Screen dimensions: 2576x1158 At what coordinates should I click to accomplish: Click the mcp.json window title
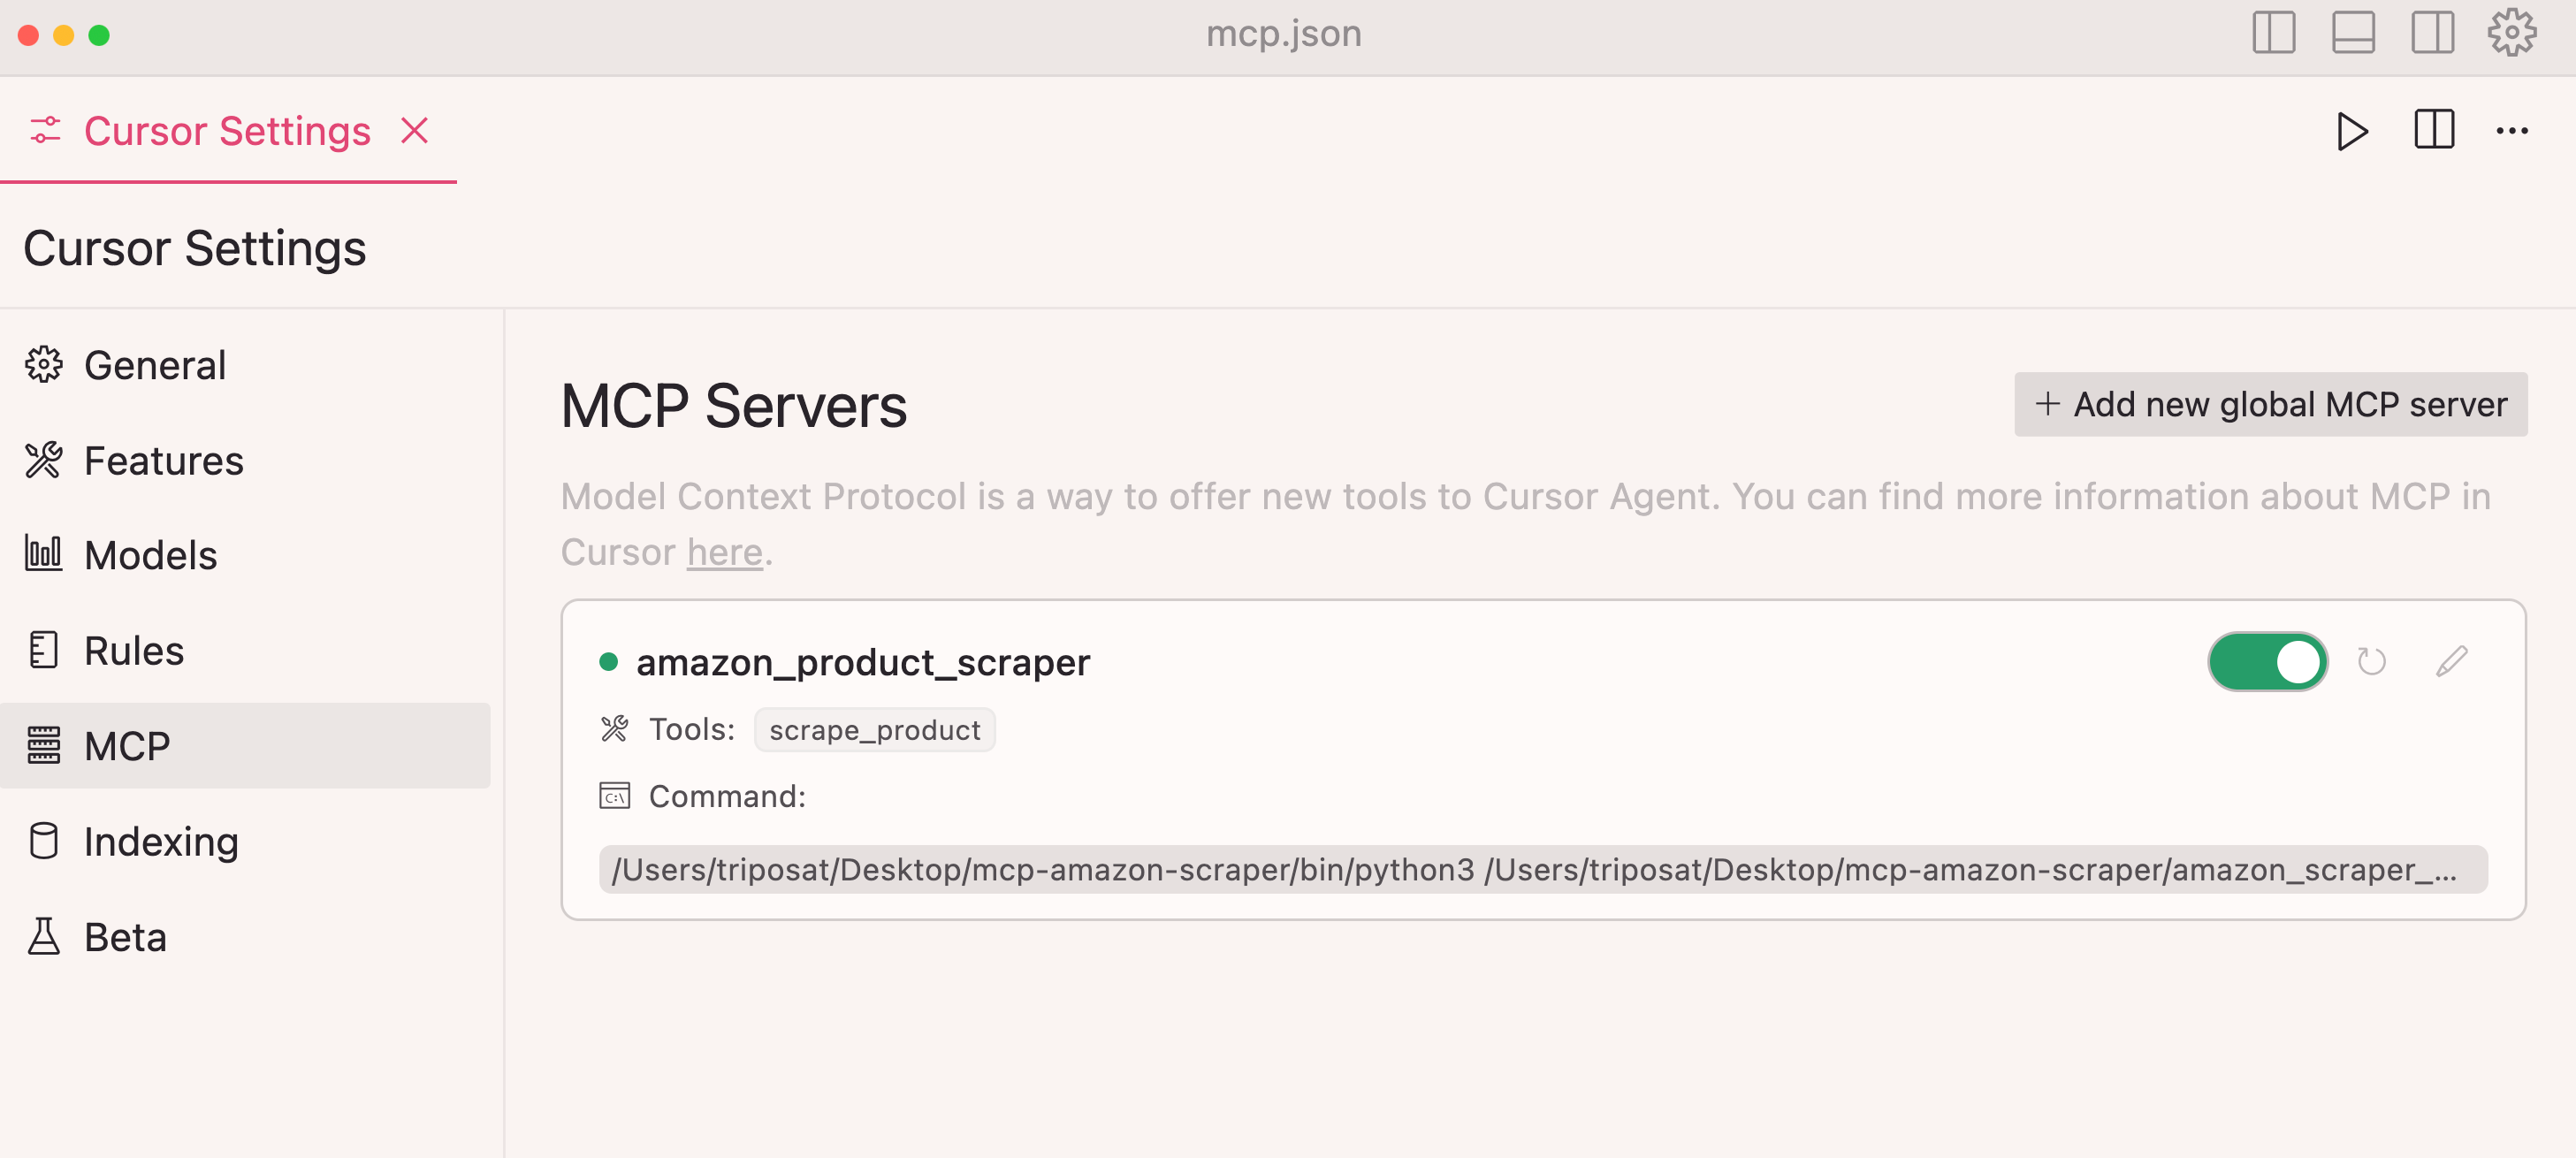pos(1283,34)
